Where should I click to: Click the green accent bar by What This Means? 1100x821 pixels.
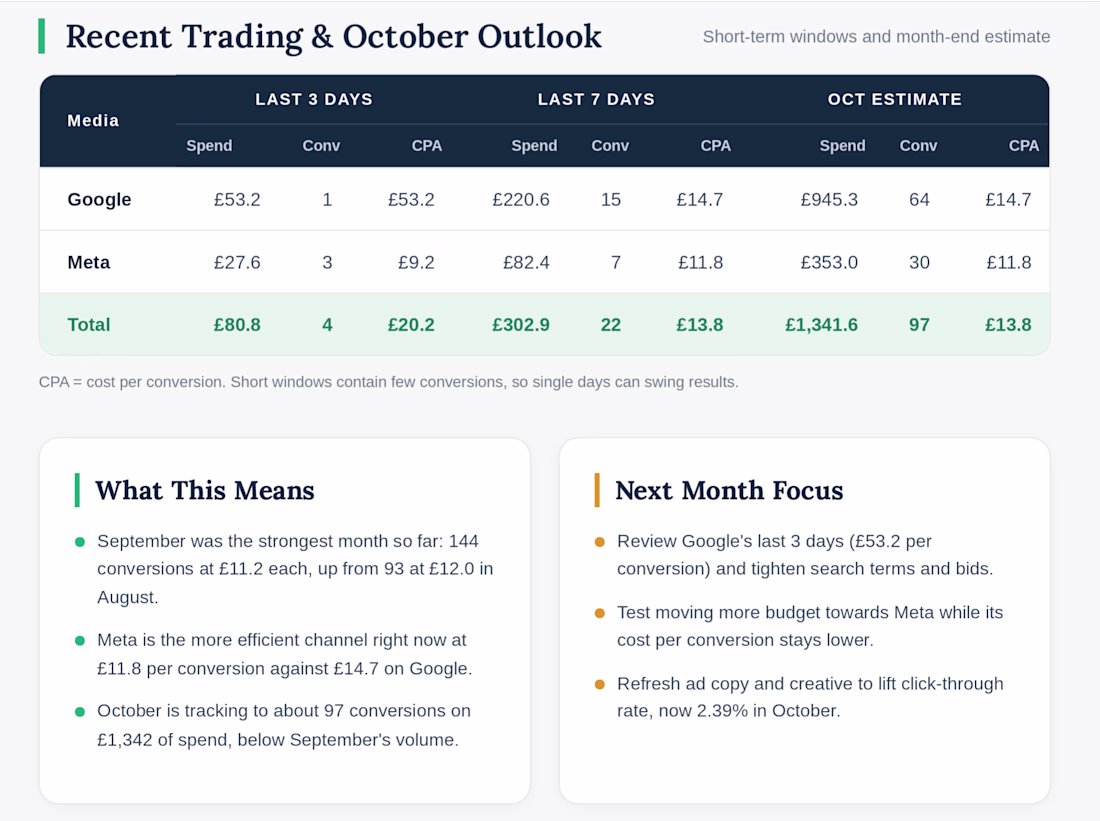pyautogui.click(x=77, y=490)
